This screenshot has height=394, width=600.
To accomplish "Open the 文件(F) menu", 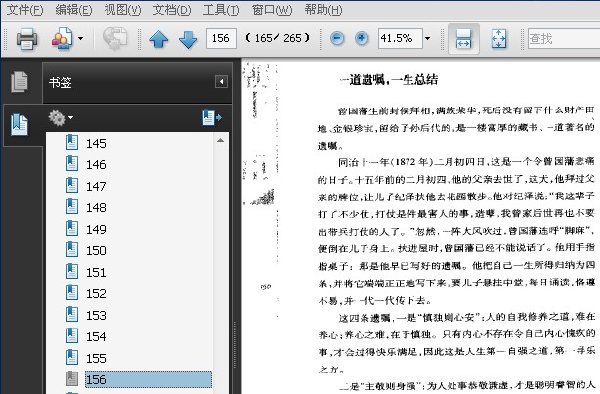I will (x=25, y=10).
